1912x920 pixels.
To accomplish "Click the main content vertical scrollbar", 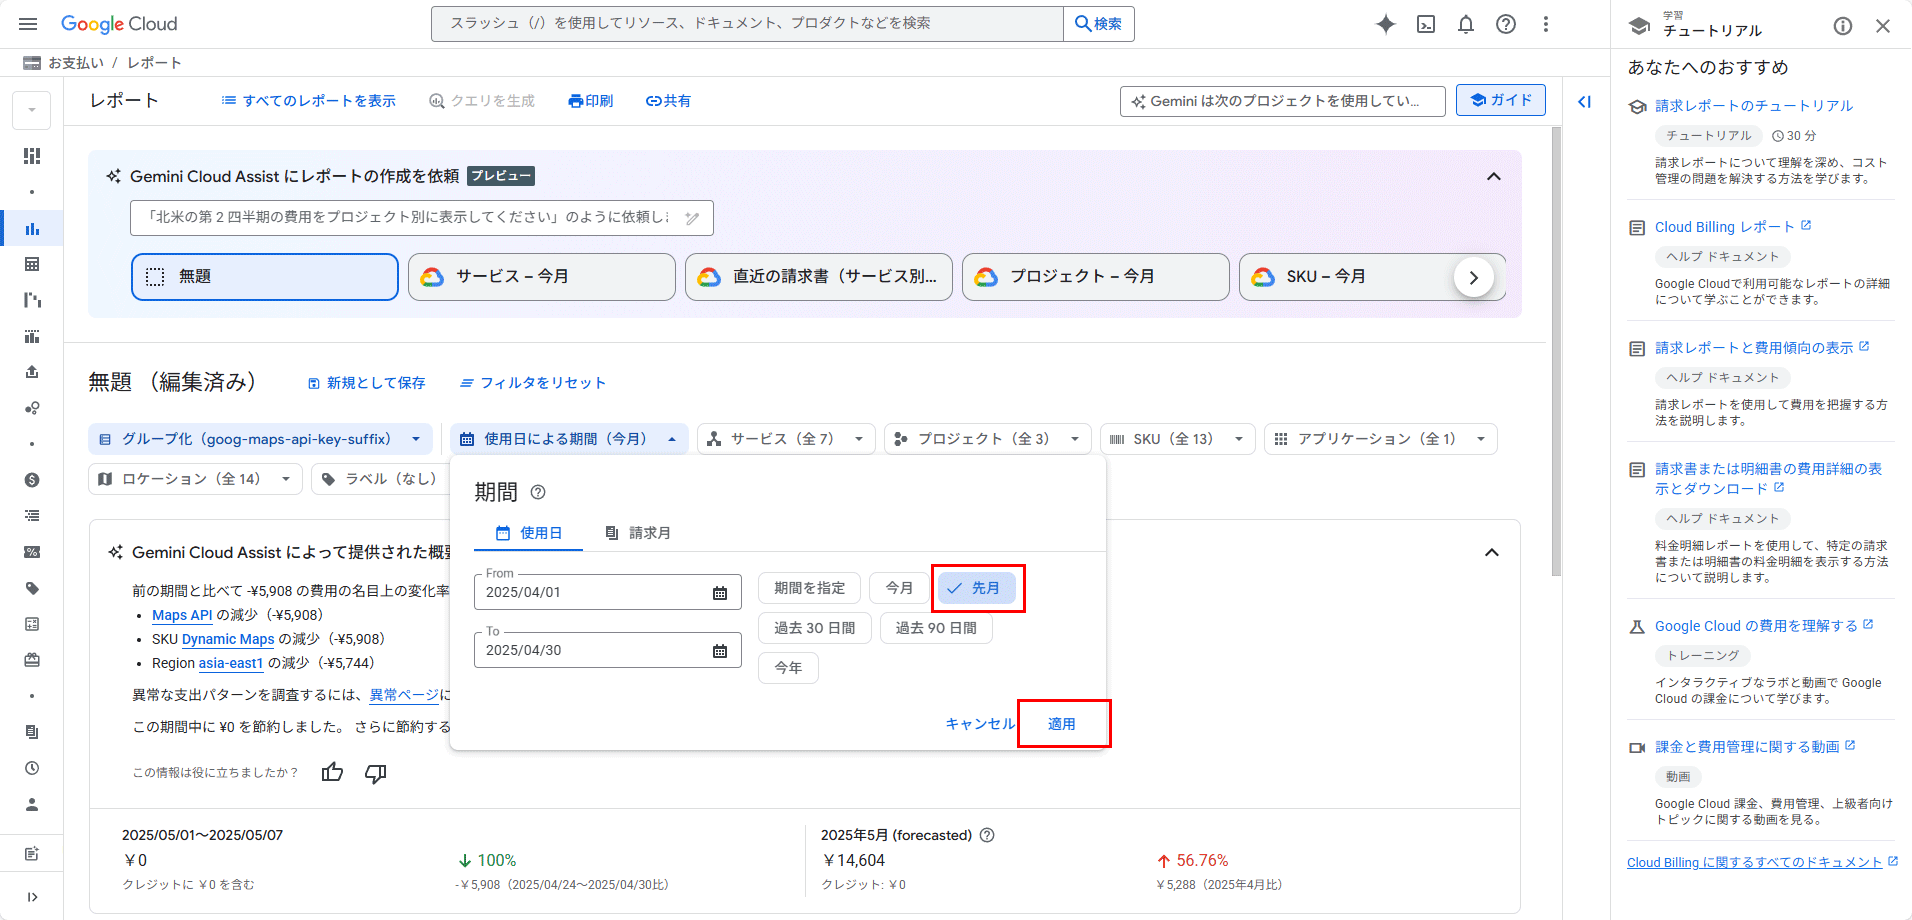I will pos(1555,350).
